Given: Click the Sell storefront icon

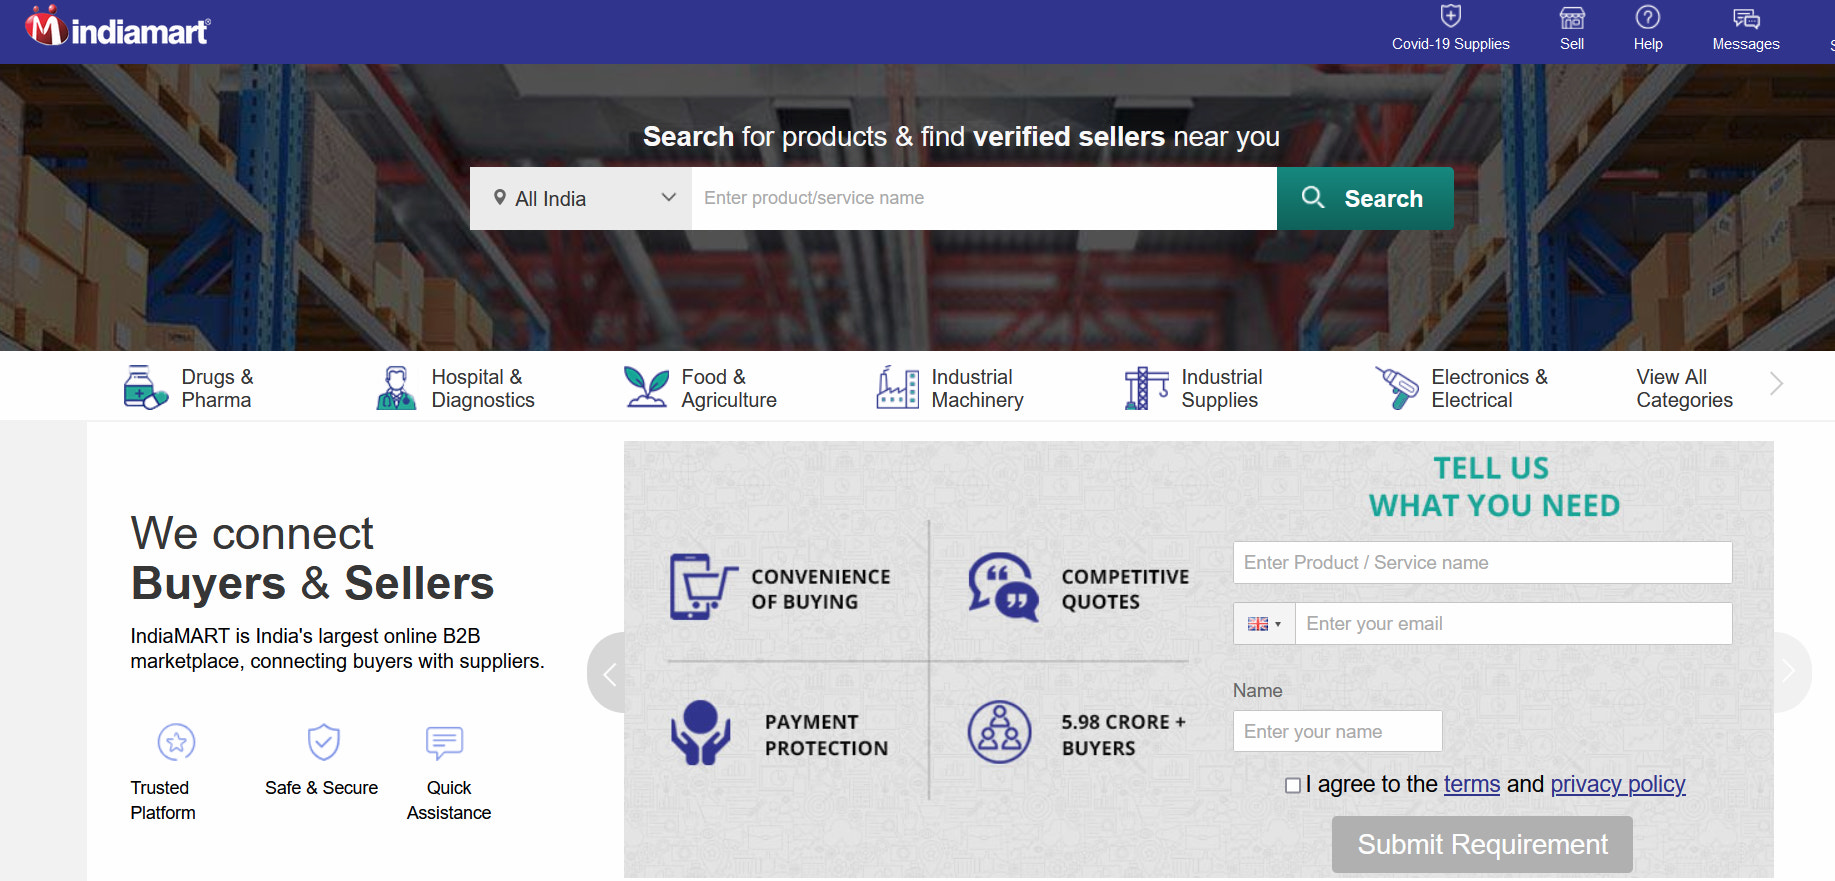Looking at the screenshot, I should pyautogui.click(x=1571, y=18).
